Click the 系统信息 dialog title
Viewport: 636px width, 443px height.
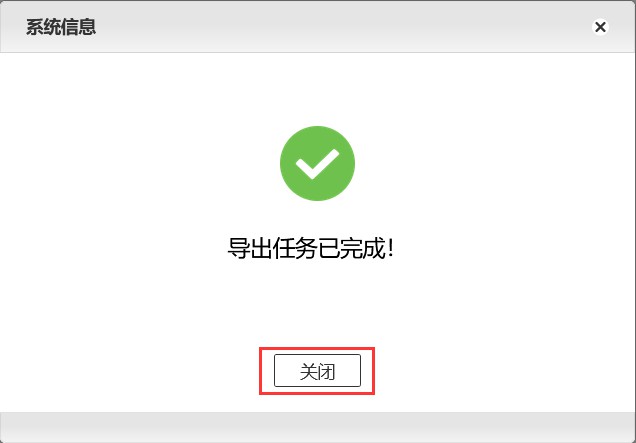tap(61, 27)
